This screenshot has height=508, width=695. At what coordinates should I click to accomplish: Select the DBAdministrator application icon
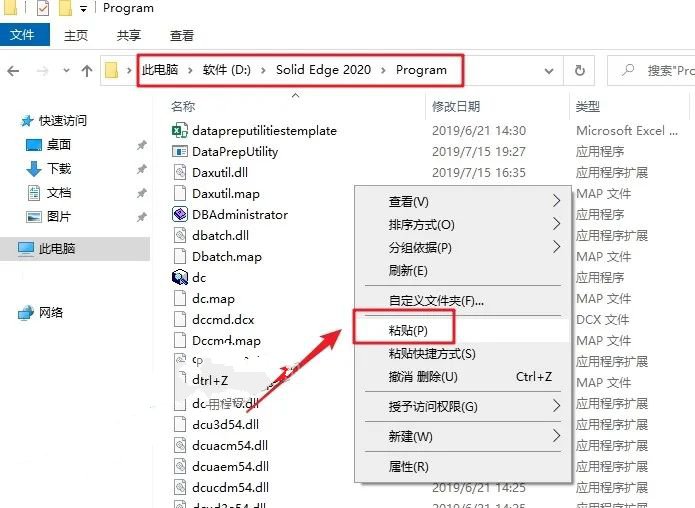pos(180,214)
